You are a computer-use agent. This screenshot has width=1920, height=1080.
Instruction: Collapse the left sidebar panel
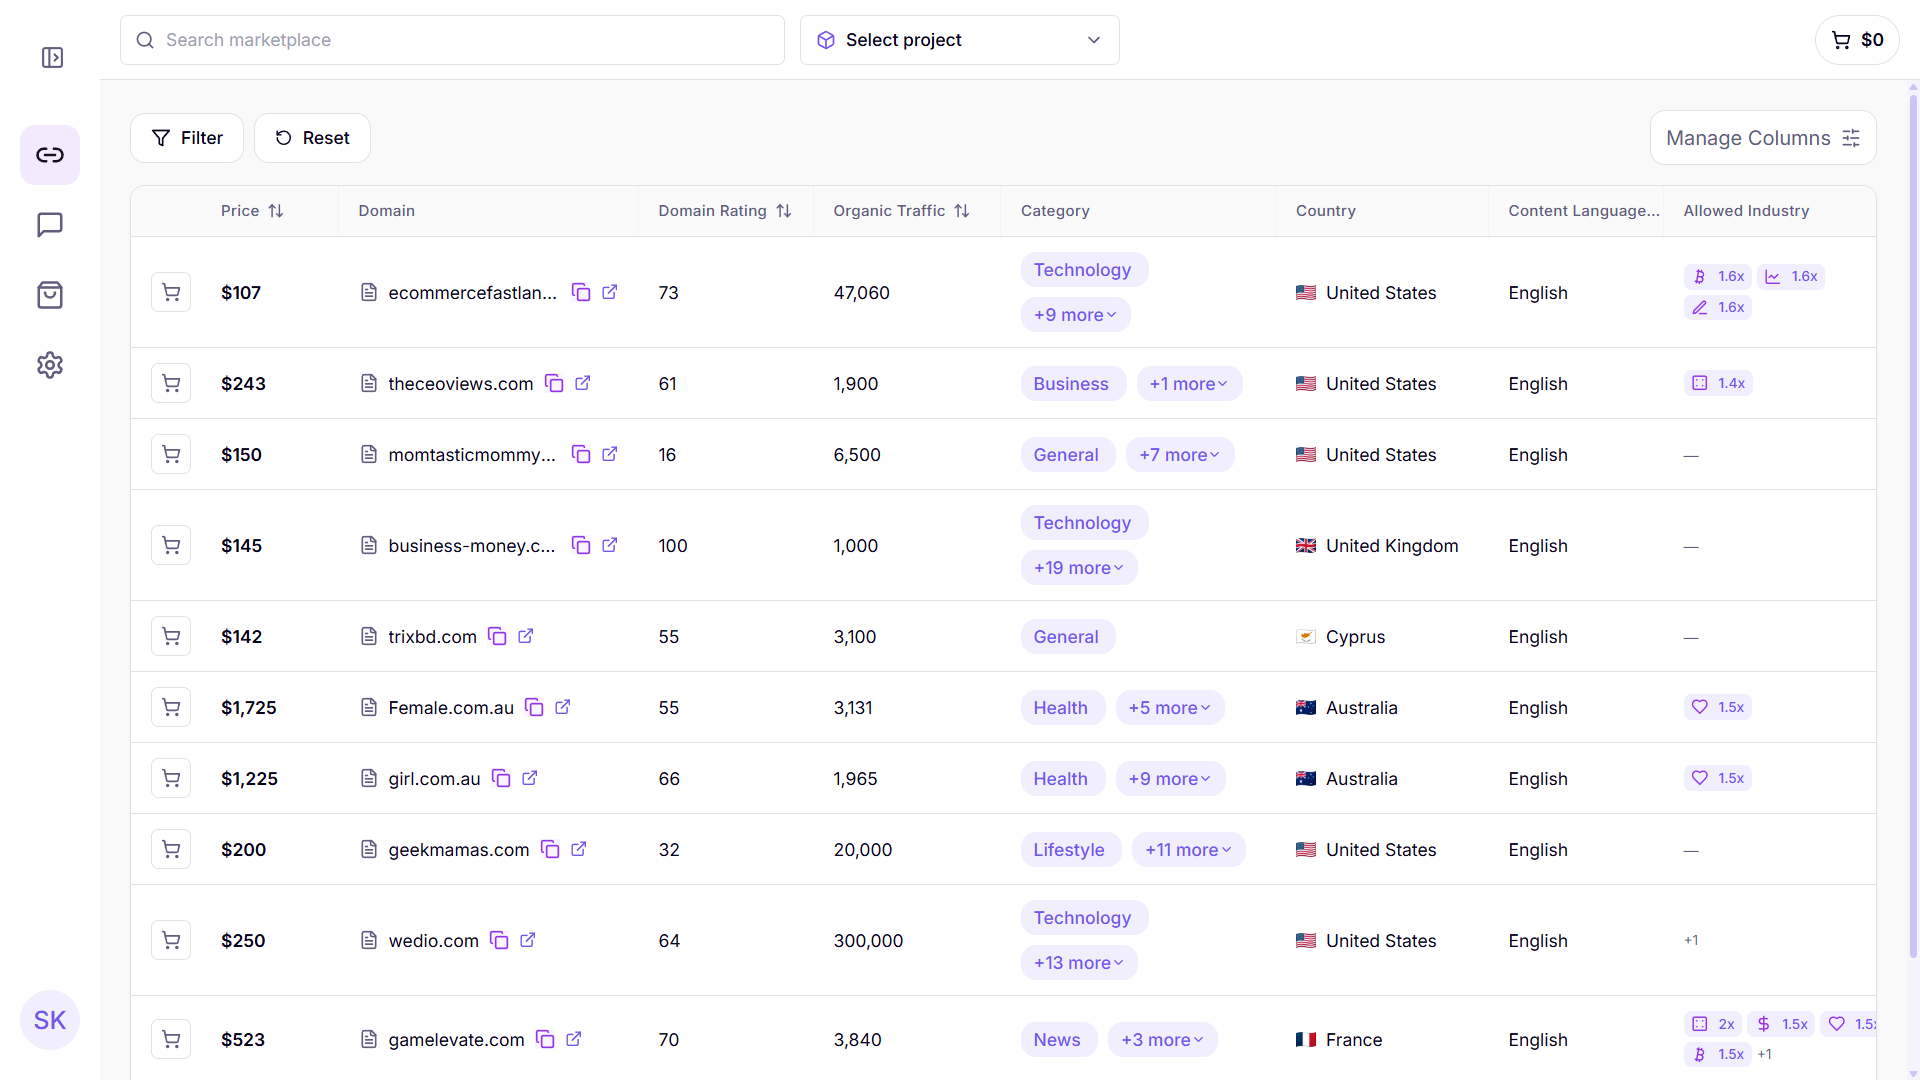point(52,57)
